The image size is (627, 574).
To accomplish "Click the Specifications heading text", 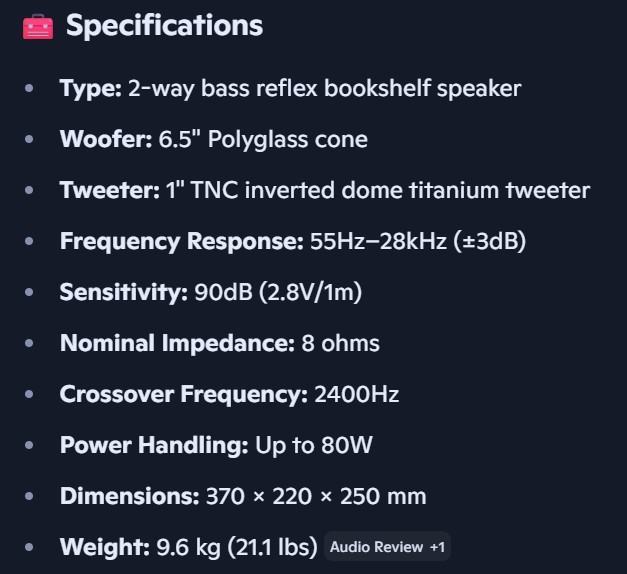I will tap(164, 26).
